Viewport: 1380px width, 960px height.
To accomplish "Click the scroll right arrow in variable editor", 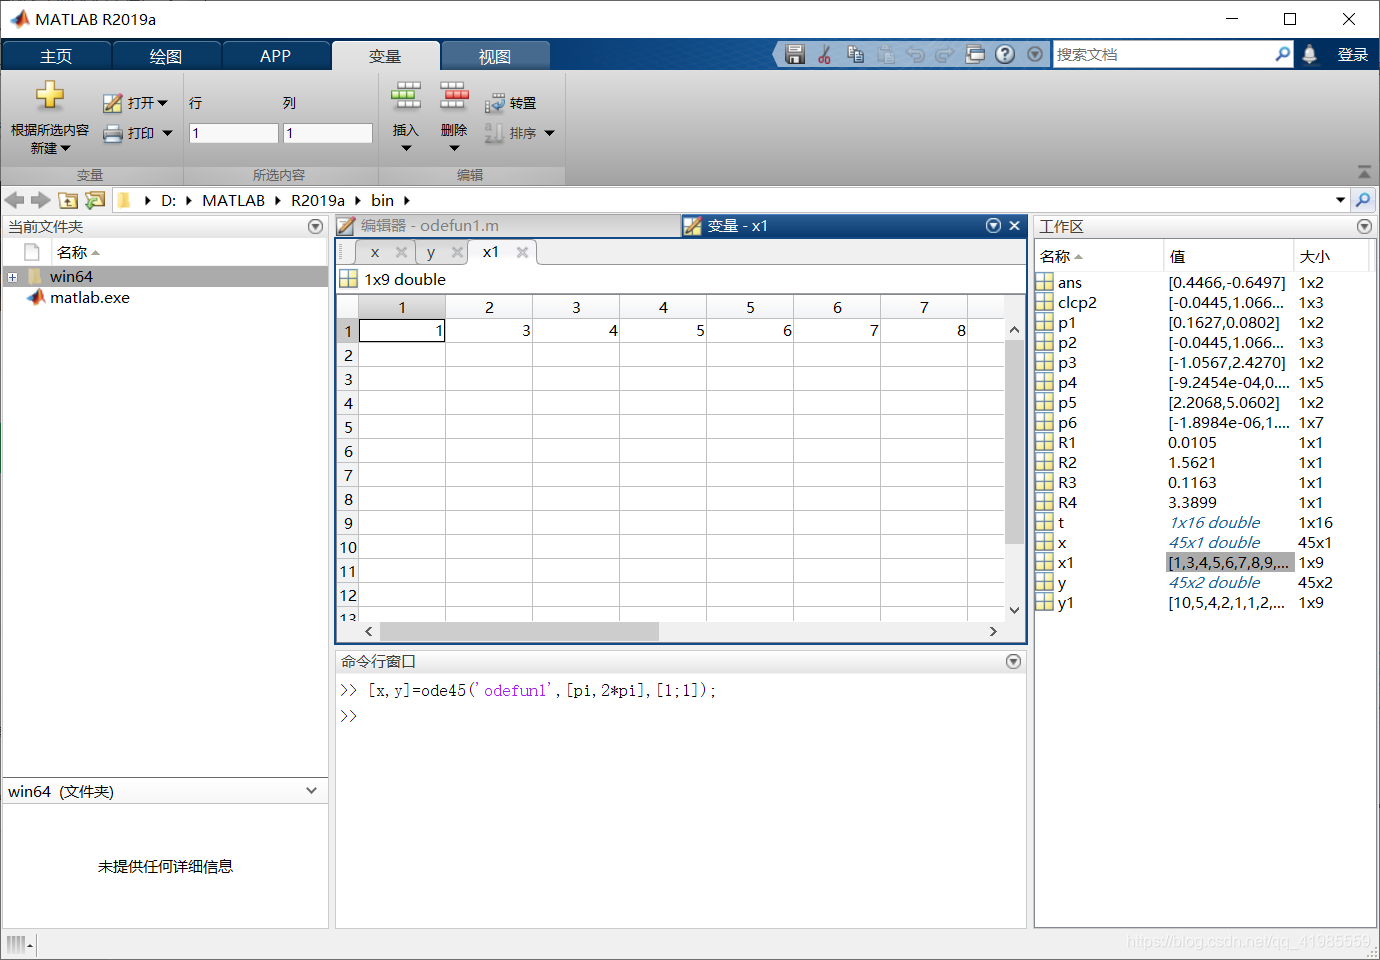I will tap(992, 631).
